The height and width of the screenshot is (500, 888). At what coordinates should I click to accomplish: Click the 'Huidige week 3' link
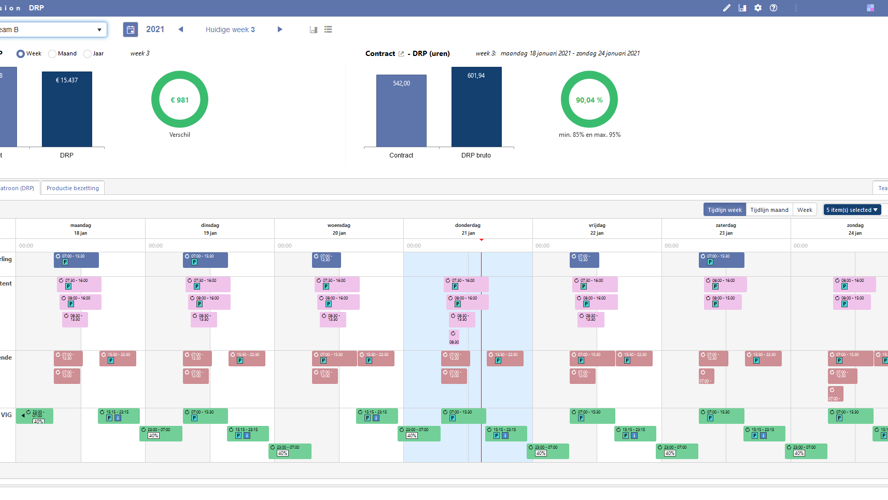point(230,29)
